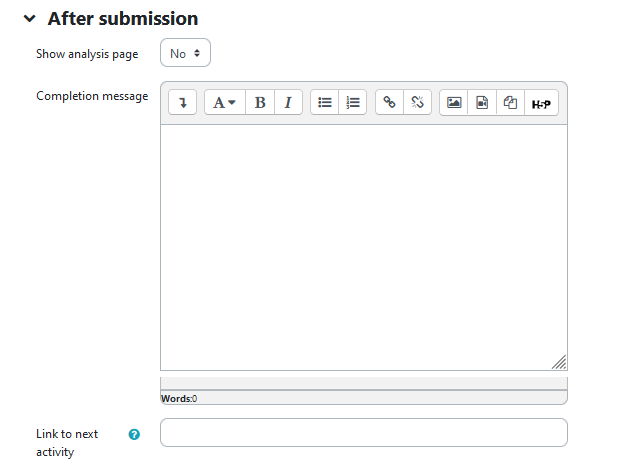
Task: Apply numbered list formatting
Action: [x=353, y=102]
